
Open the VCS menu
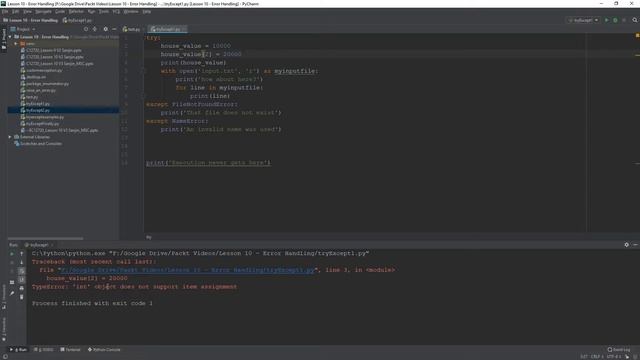point(116,11)
